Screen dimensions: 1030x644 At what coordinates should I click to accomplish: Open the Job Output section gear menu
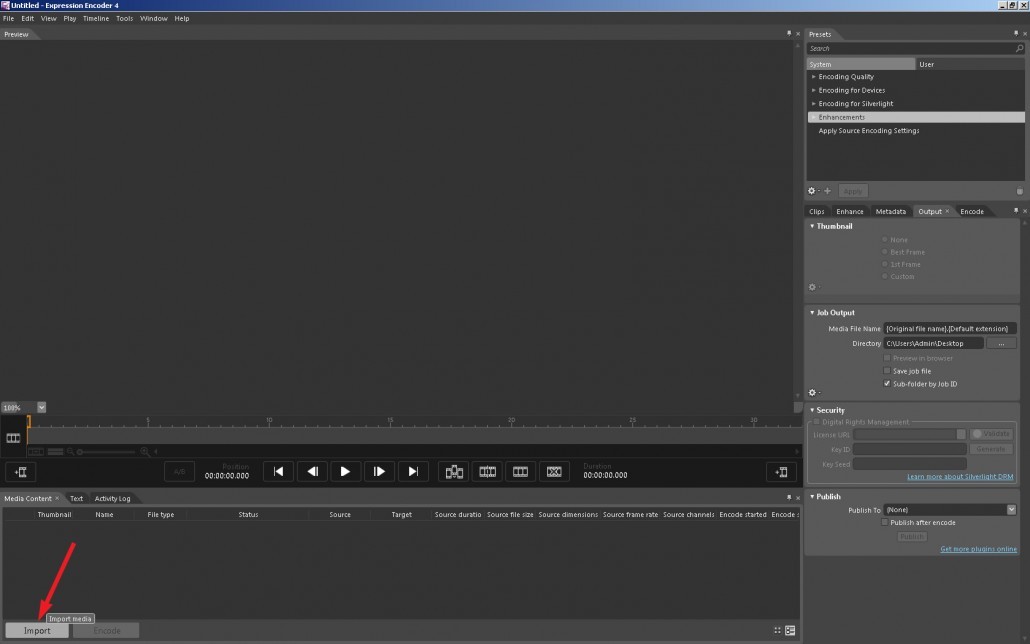[813, 392]
